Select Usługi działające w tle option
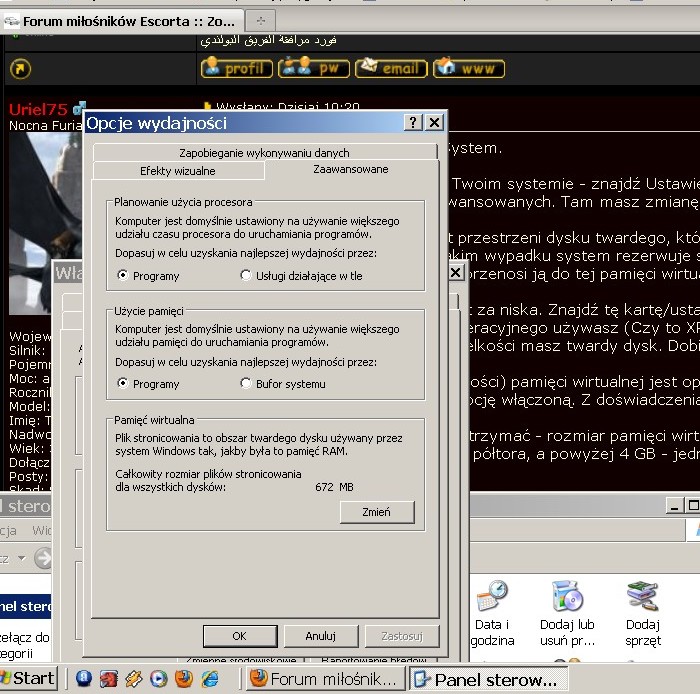This screenshot has width=700, height=694. [246, 276]
